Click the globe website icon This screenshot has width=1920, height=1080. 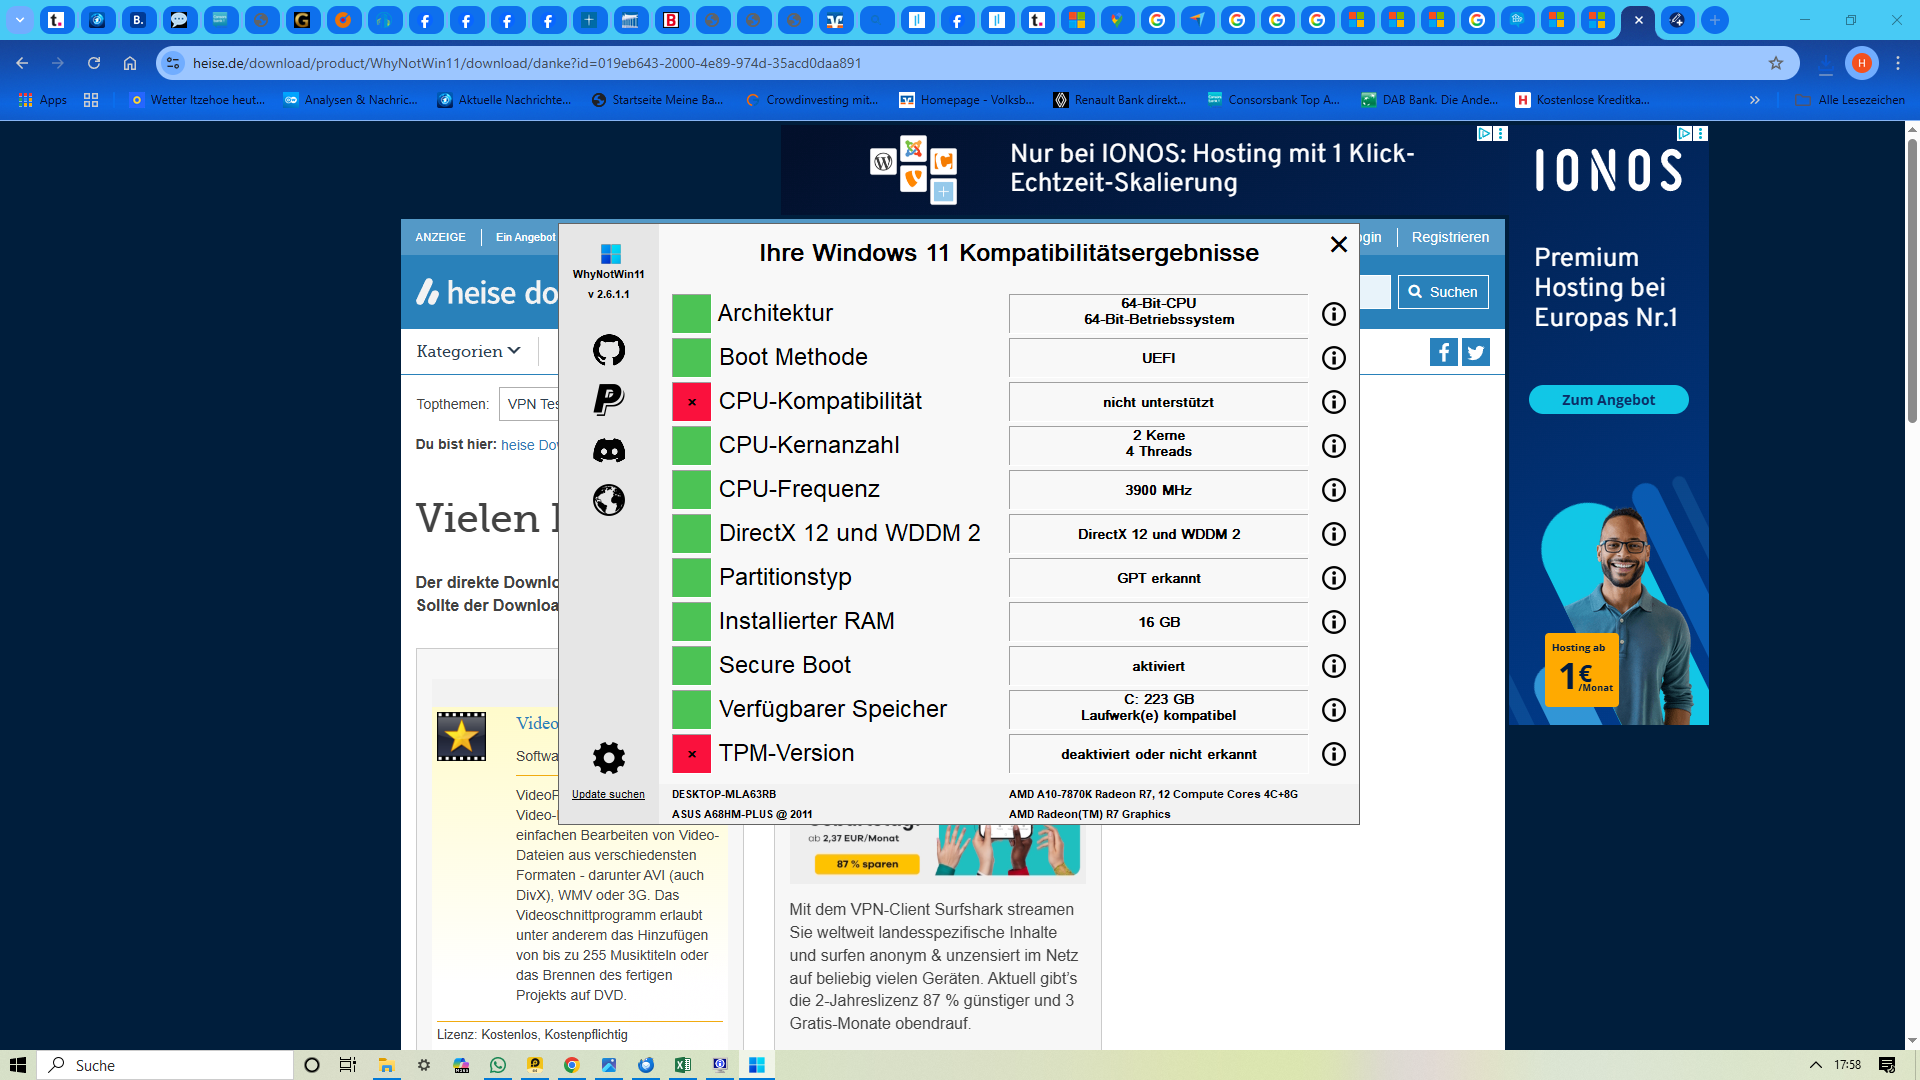tap(608, 500)
